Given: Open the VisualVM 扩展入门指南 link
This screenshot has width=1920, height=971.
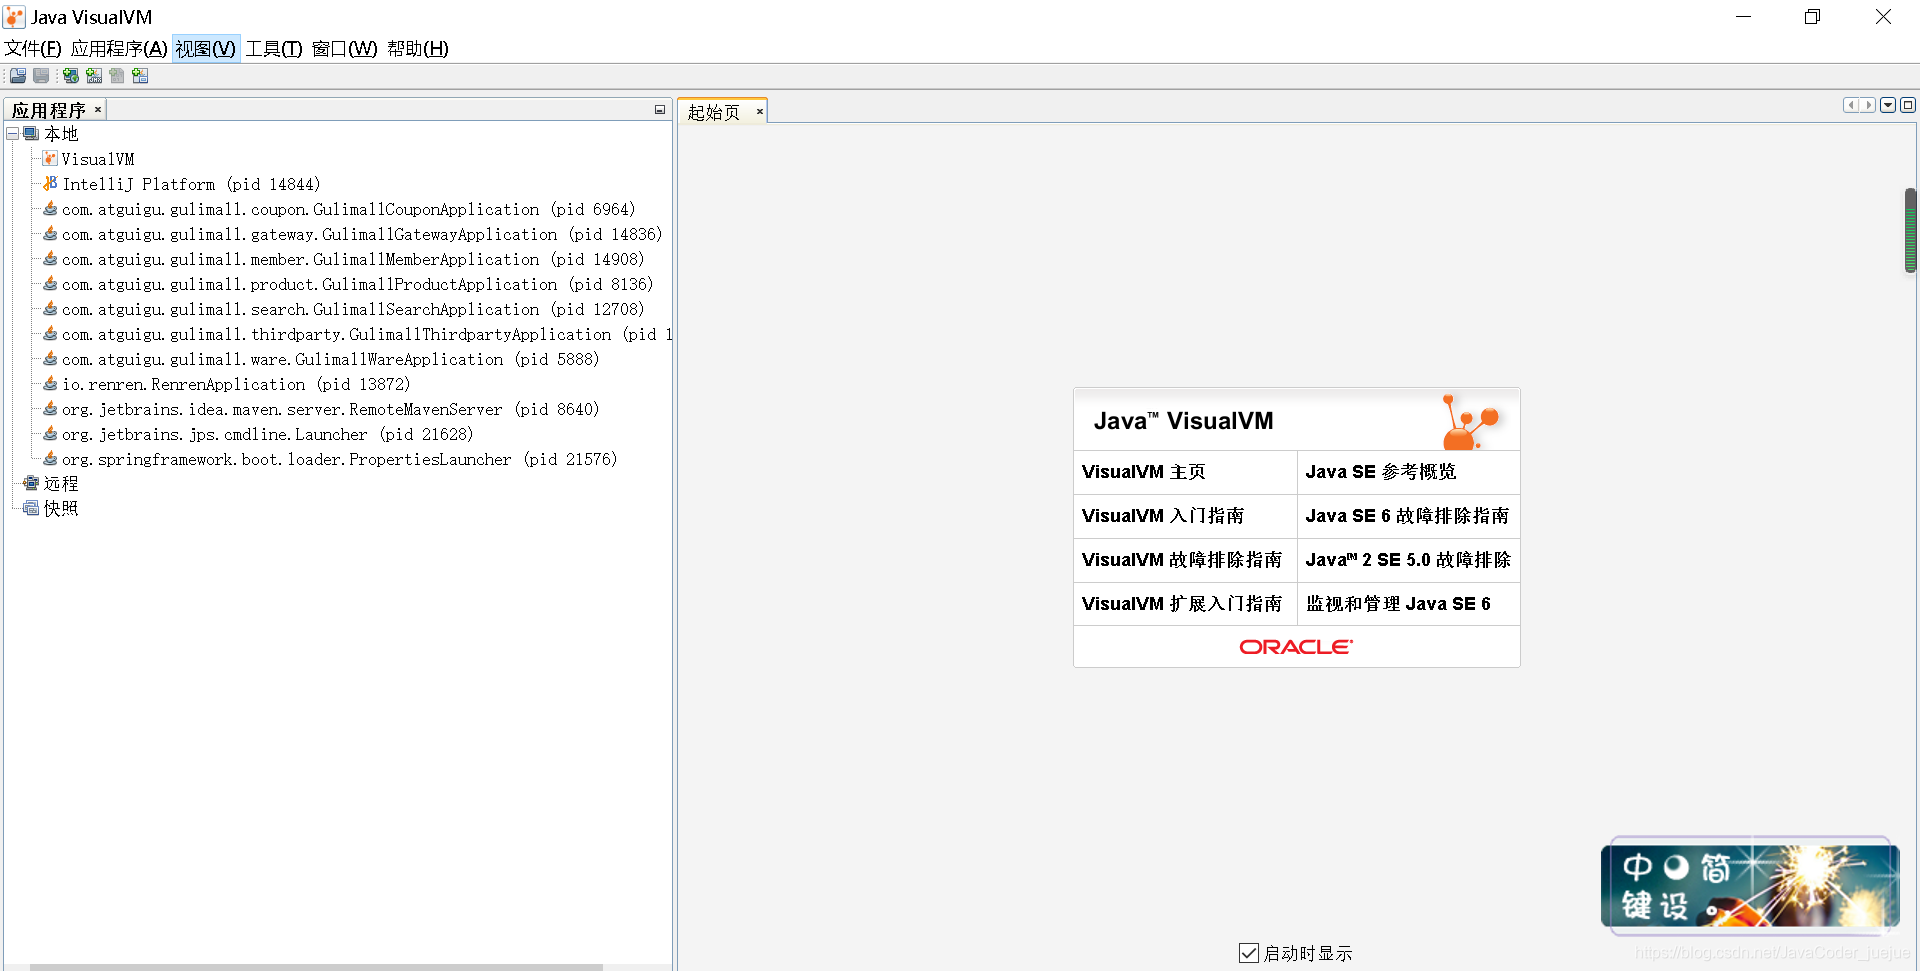Looking at the screenshot, I should (1182, 604).
